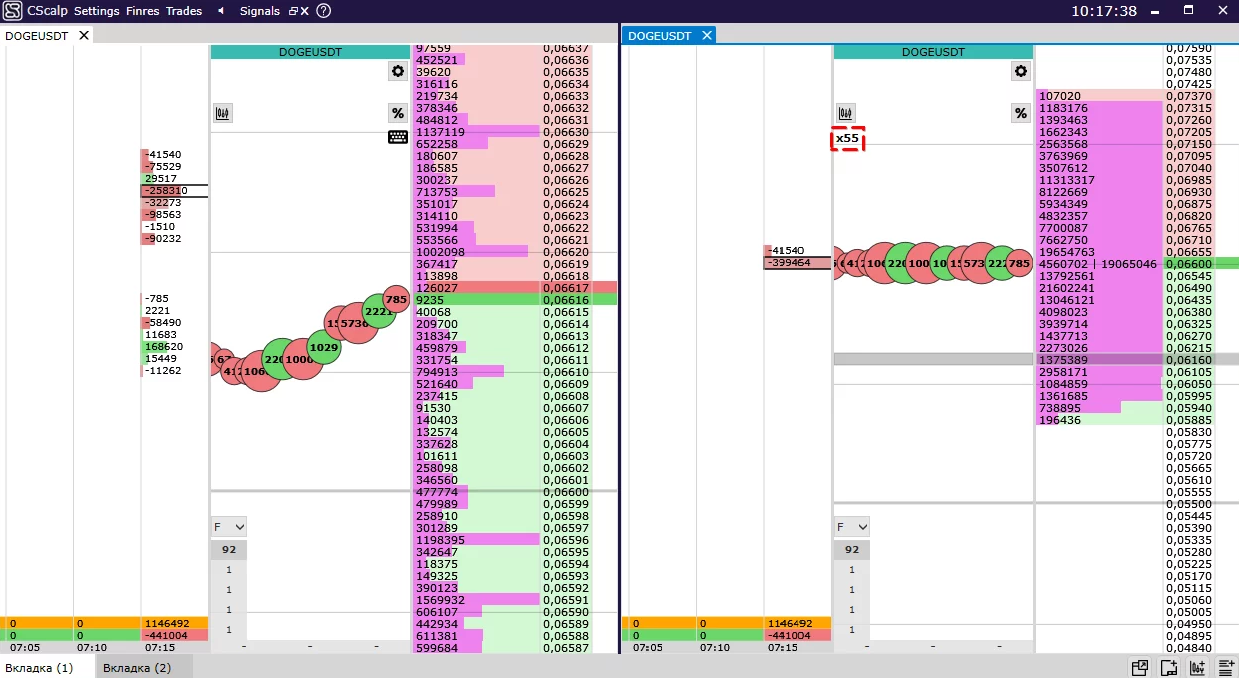Click the add chart icon in bottom bar
This screenshot has width=1239, height=678.
click(x=1196, y=667)
